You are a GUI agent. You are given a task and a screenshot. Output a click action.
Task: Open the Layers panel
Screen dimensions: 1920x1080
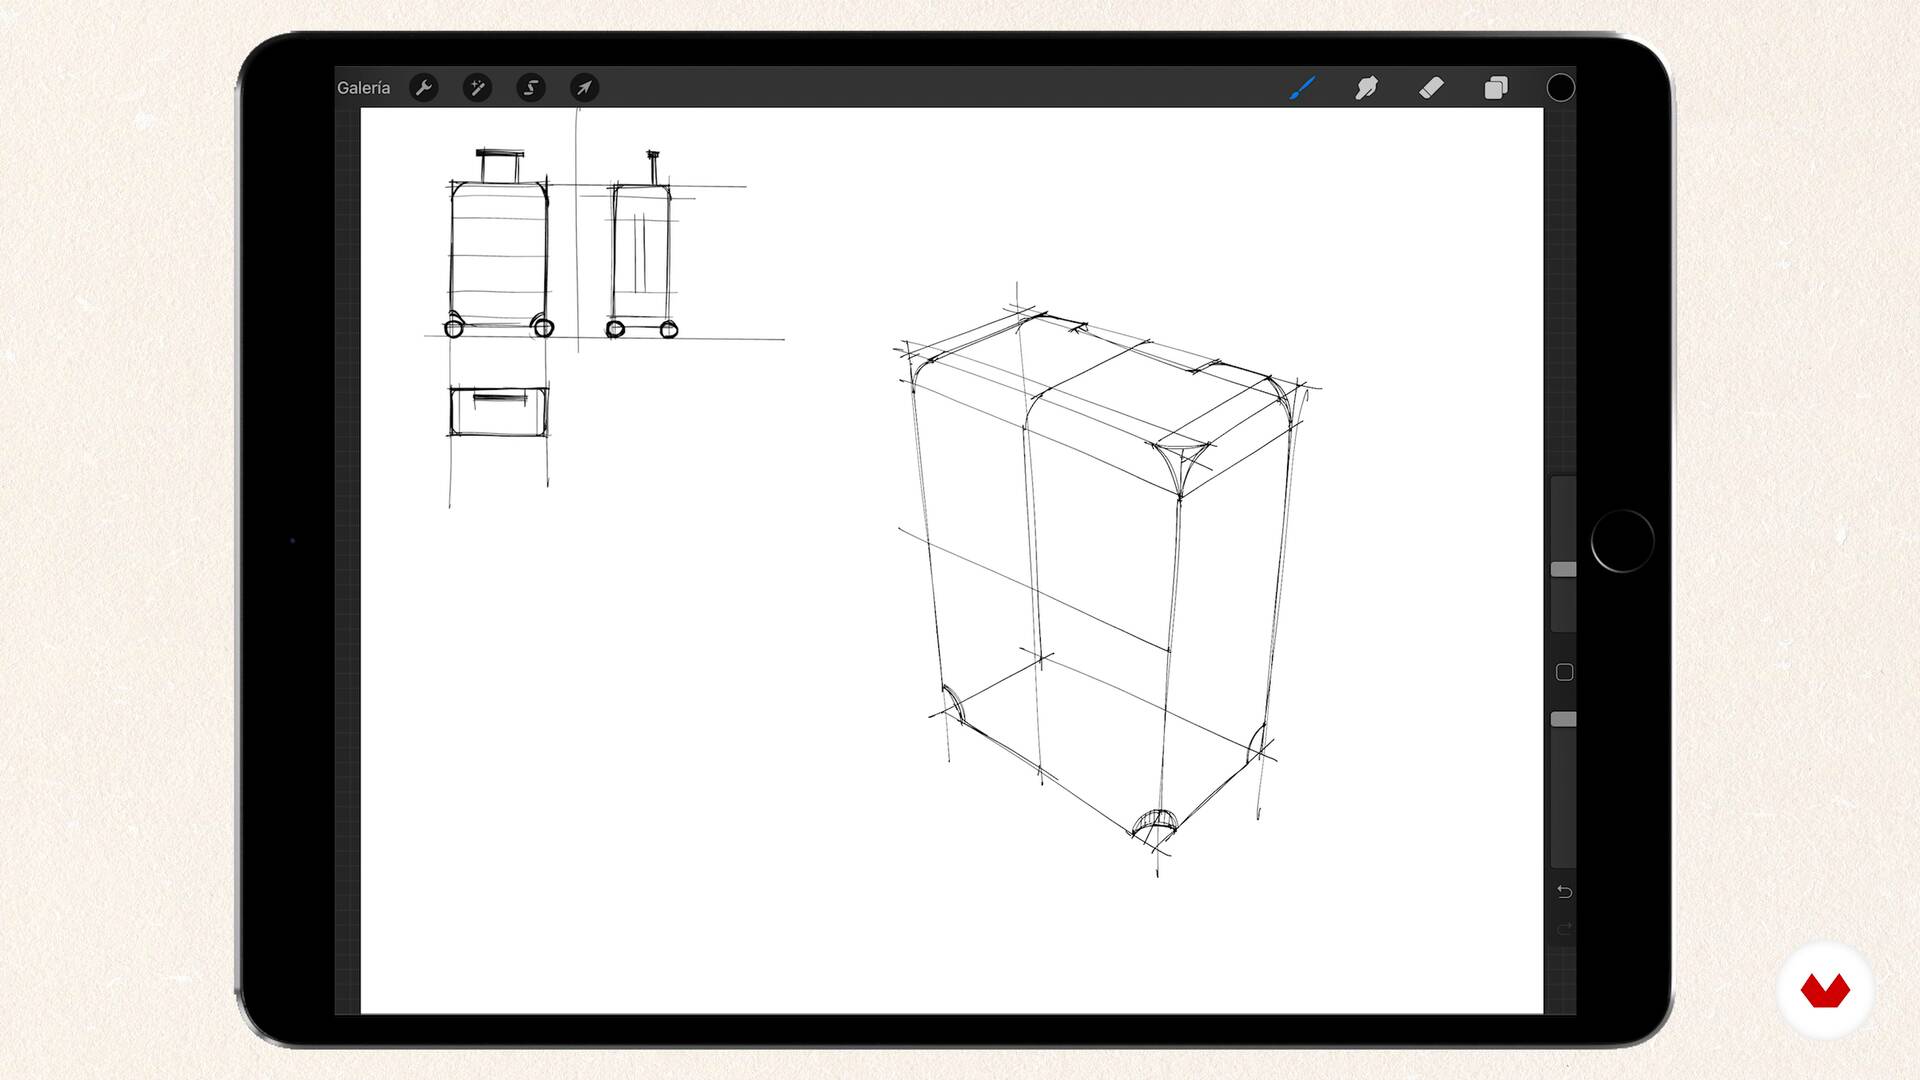point(1496,88)
